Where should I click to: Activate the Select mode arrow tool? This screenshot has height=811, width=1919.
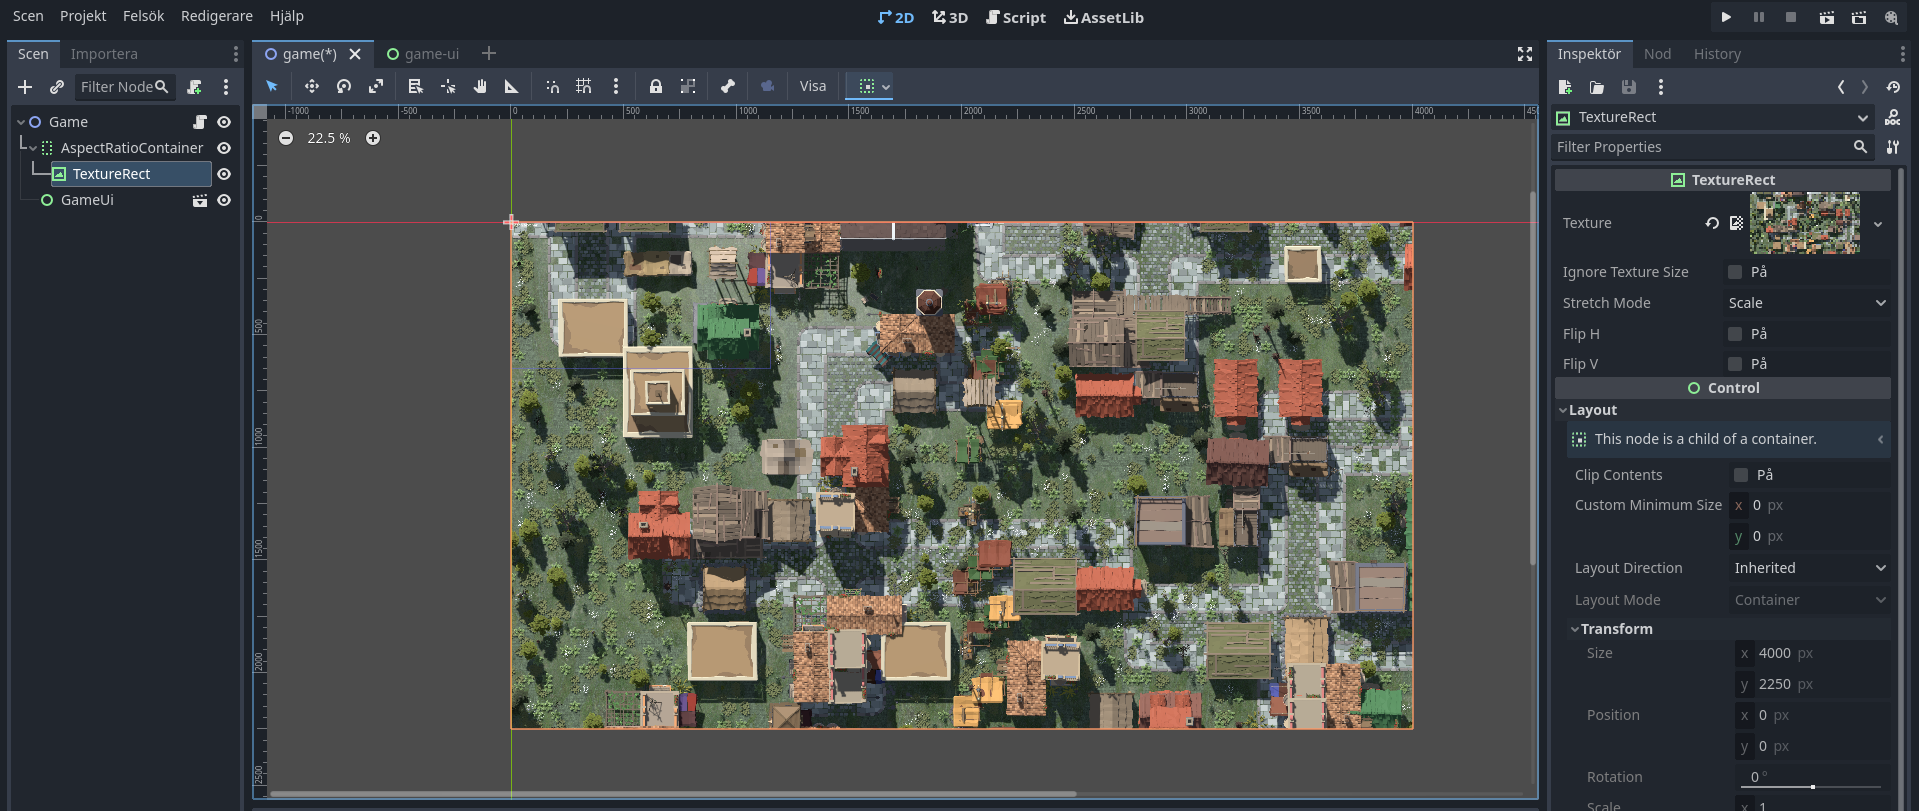click(272, 87)
